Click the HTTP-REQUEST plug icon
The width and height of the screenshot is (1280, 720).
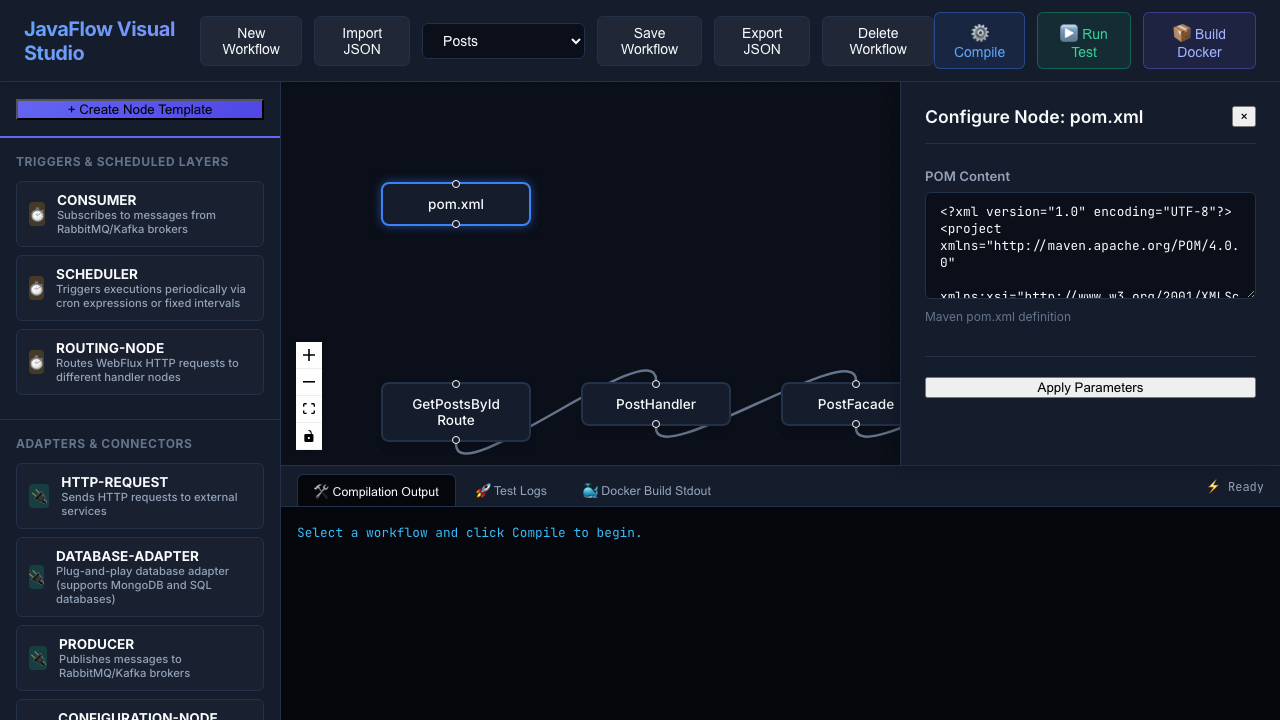pyautogui.click(x=39, y=496)
